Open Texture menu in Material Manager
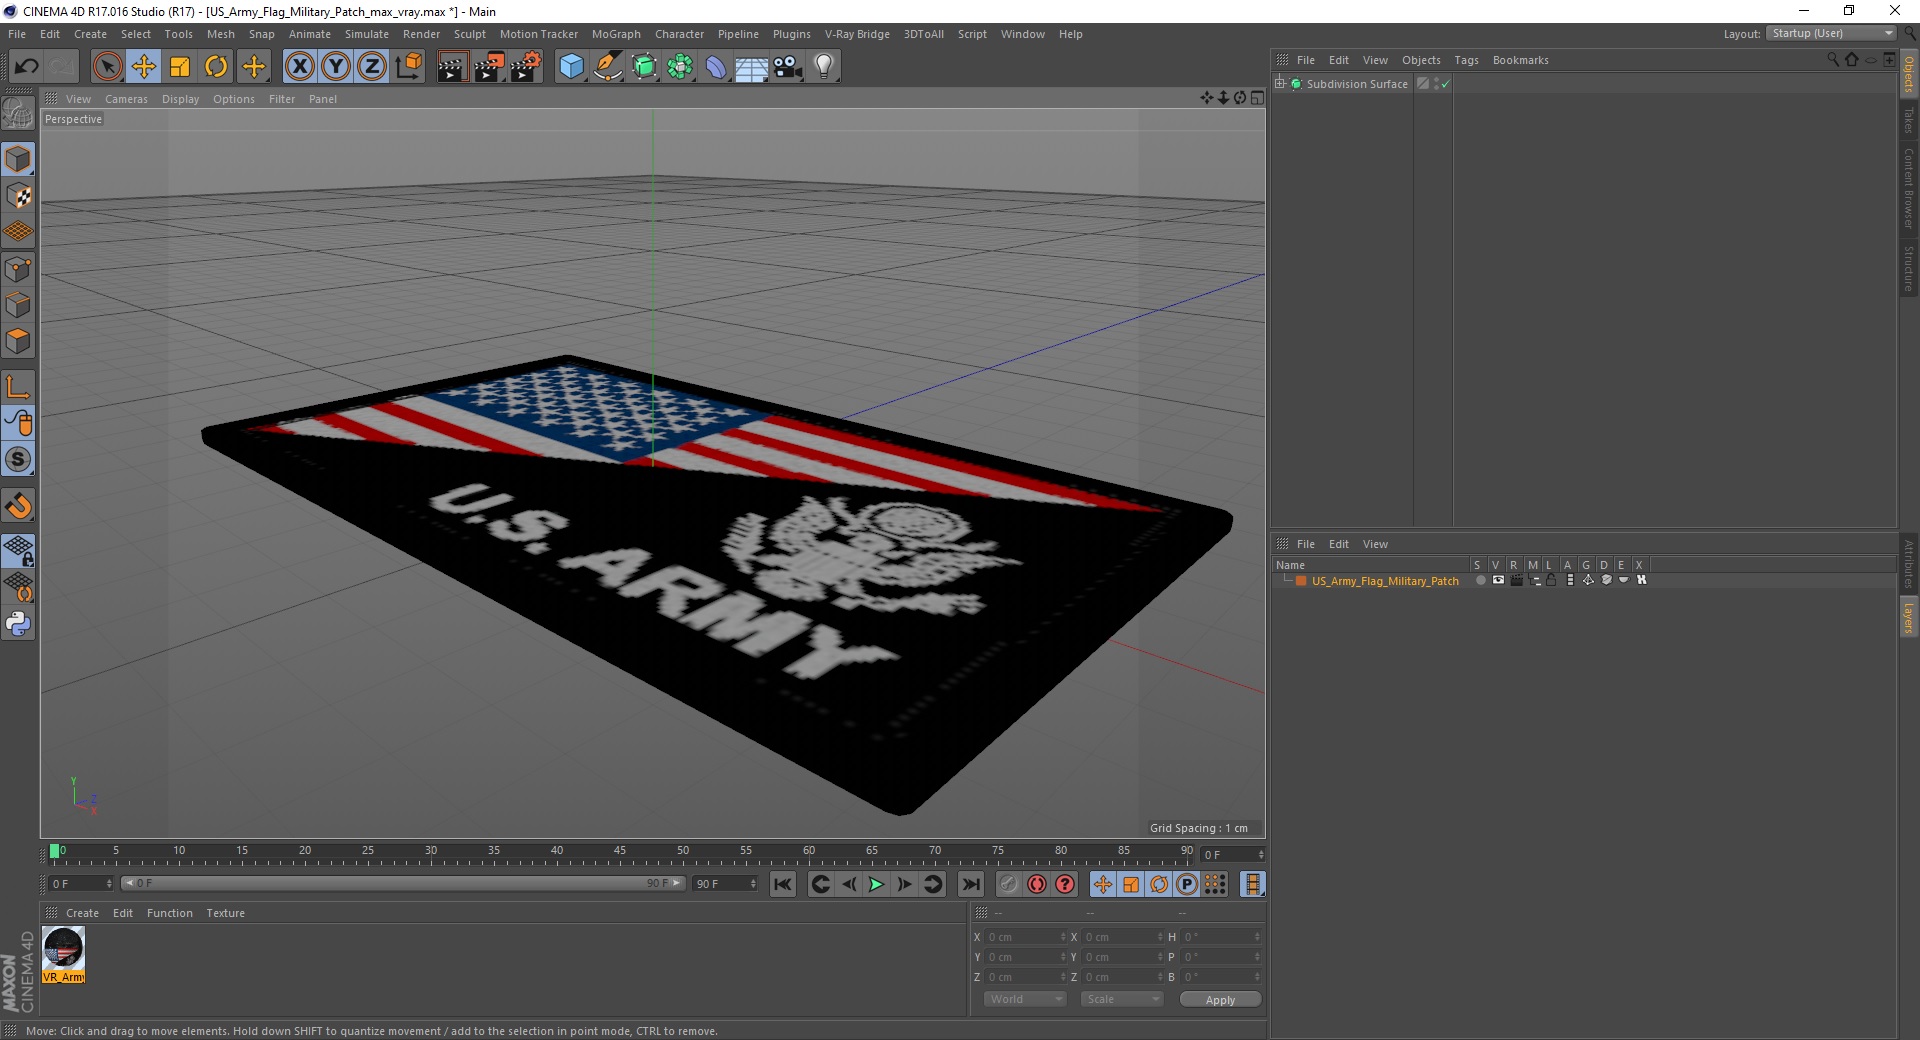1920x1040 pixels. (x=225, y=913)
